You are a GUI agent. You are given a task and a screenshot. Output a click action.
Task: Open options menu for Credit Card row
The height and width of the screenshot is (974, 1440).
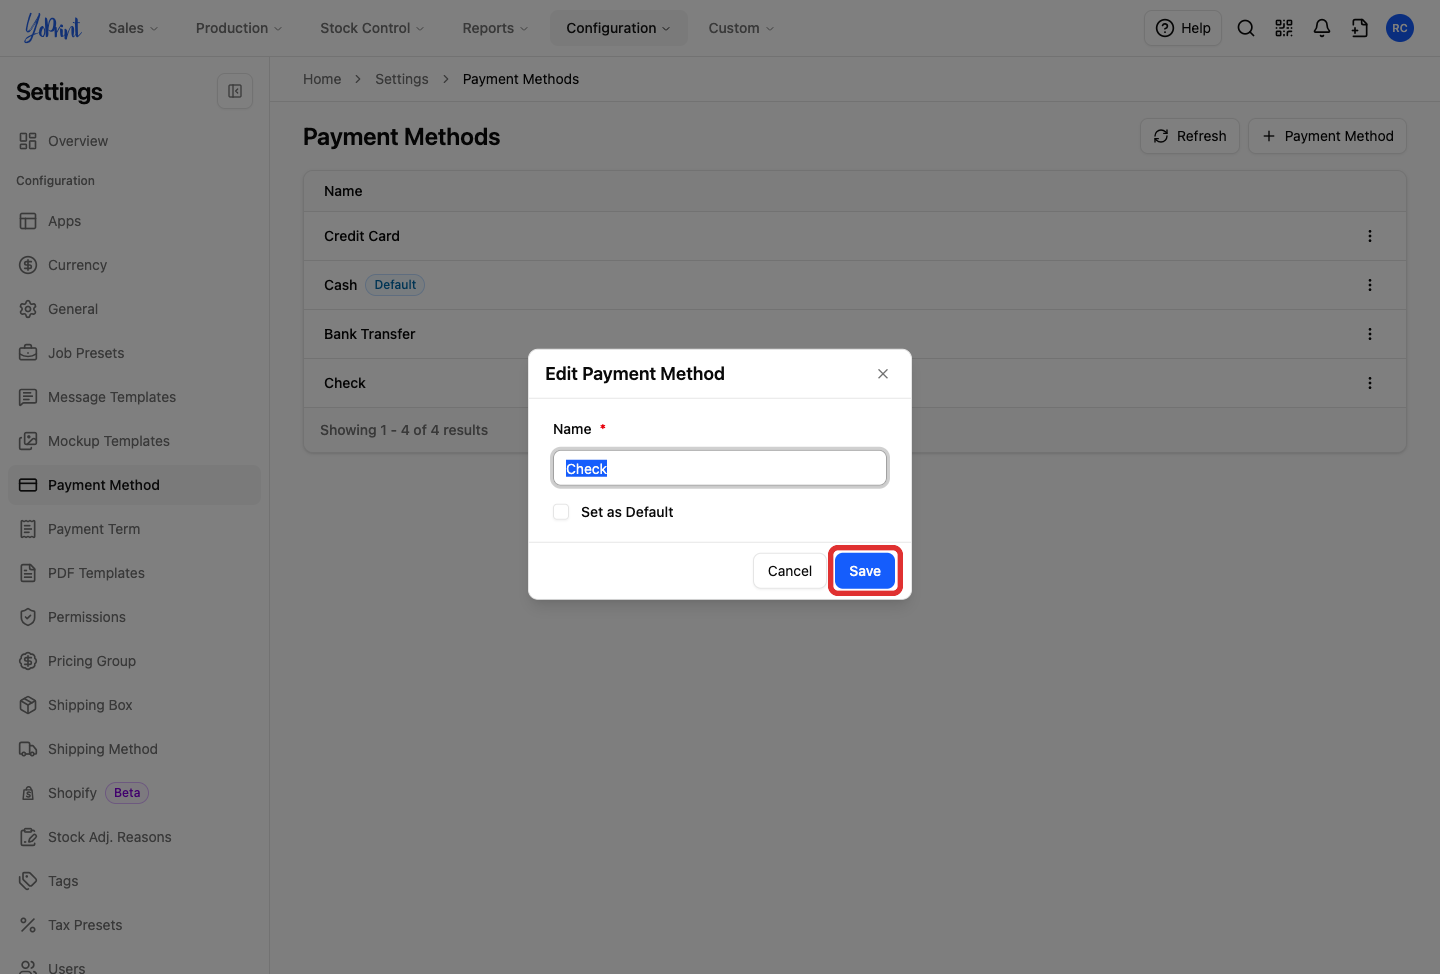click(1370, 236)
